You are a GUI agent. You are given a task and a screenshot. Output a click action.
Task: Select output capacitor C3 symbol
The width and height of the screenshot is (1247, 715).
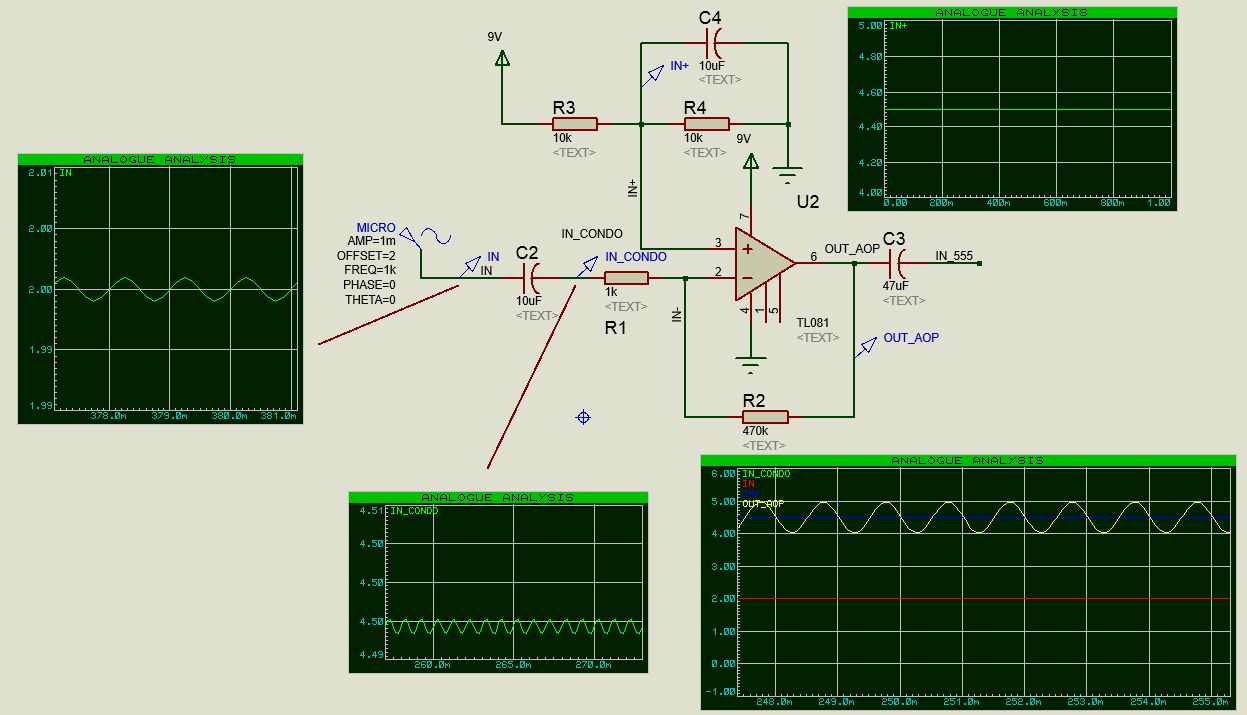coord(897,263)
